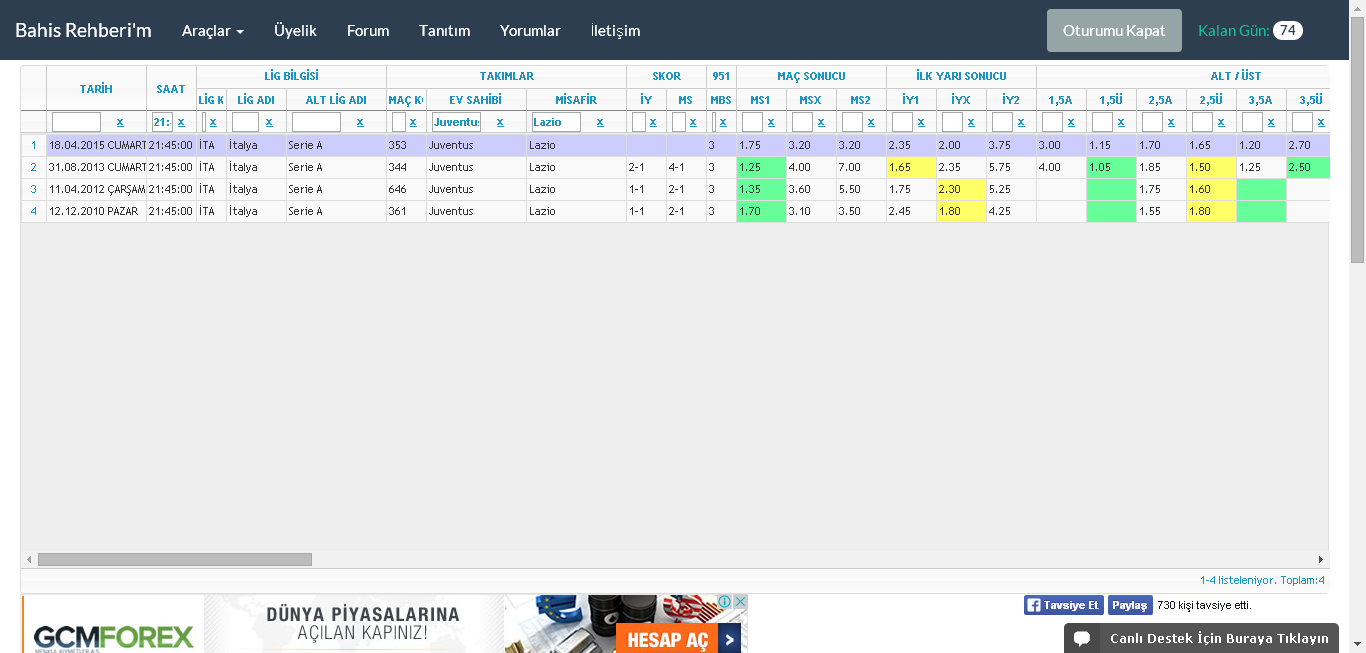Sort by the TARİH column header
Viewport: 1366px width, 653px height.
[x=96, y=89]
